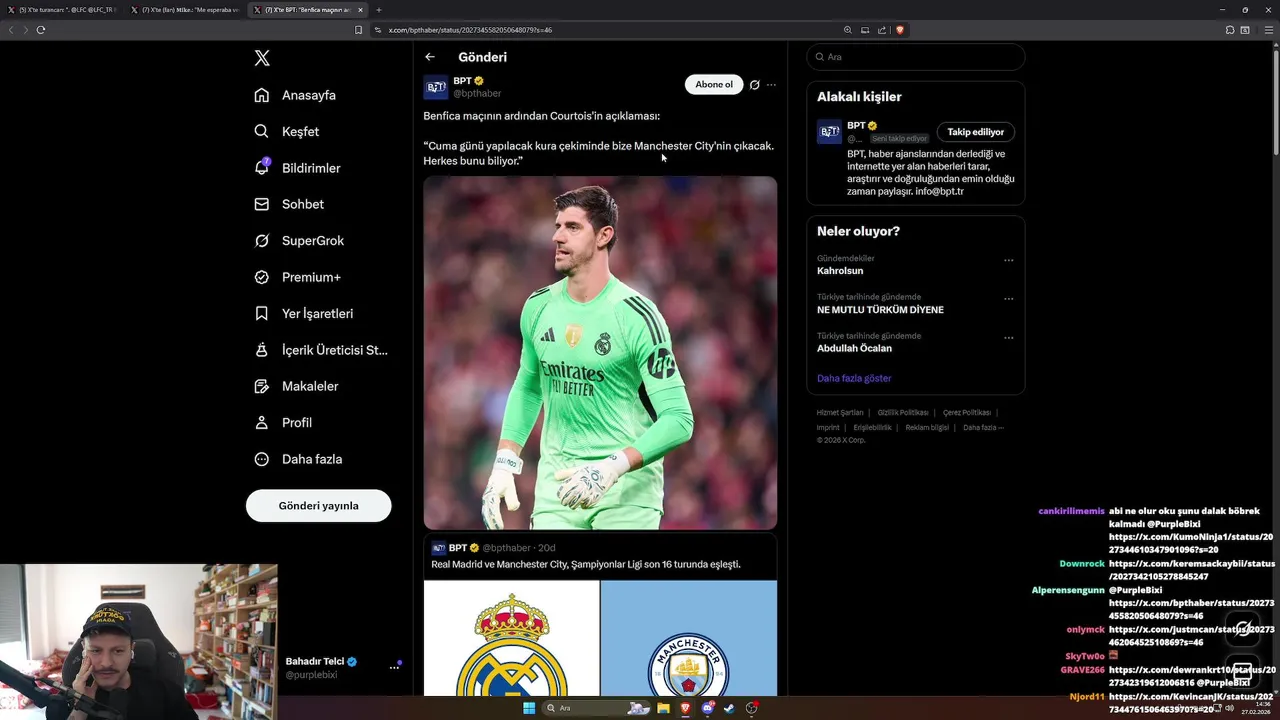Open the Gizlilik Politikası footer link
This screenshot has height=720, width=1280.
pyautogui.click(x=904, y=412)
